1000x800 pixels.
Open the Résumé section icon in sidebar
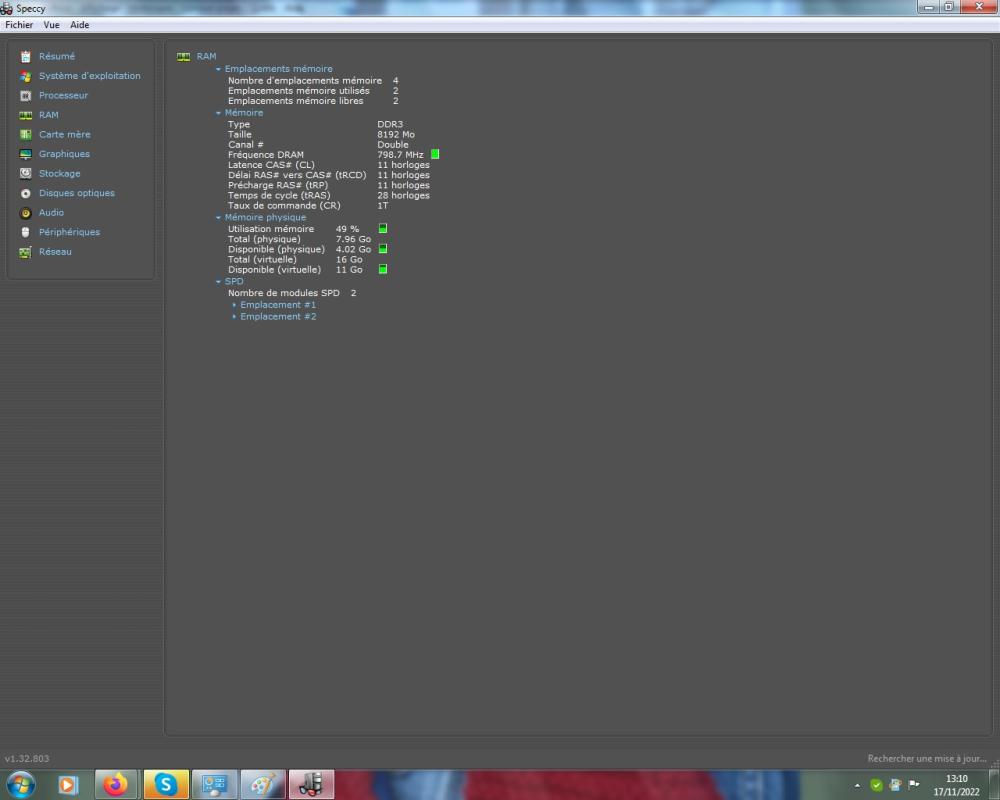coord(26,57)
